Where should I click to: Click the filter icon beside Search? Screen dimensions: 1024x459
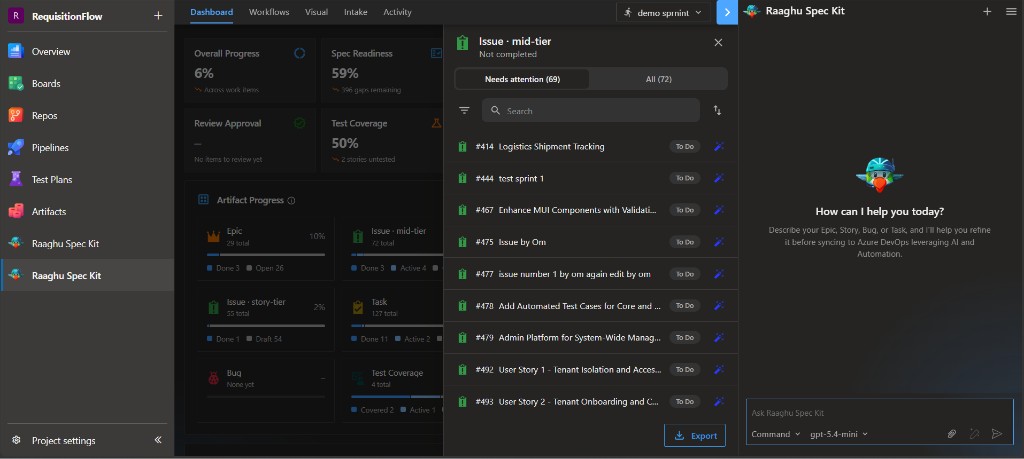point(464,110)
